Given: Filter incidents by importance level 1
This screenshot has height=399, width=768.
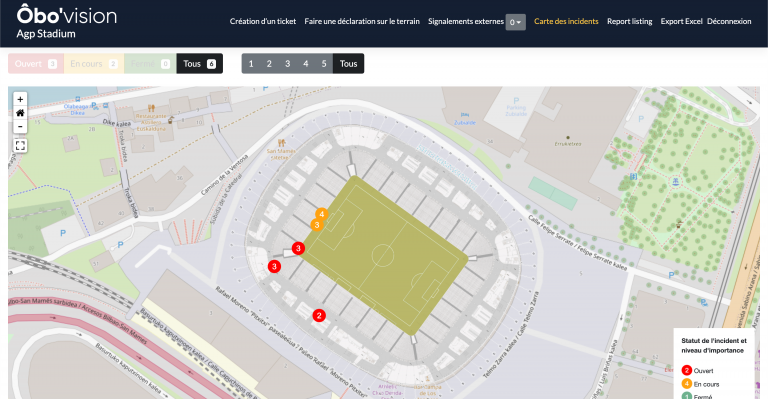Looking at the screenshot, I should click(251, 64).
